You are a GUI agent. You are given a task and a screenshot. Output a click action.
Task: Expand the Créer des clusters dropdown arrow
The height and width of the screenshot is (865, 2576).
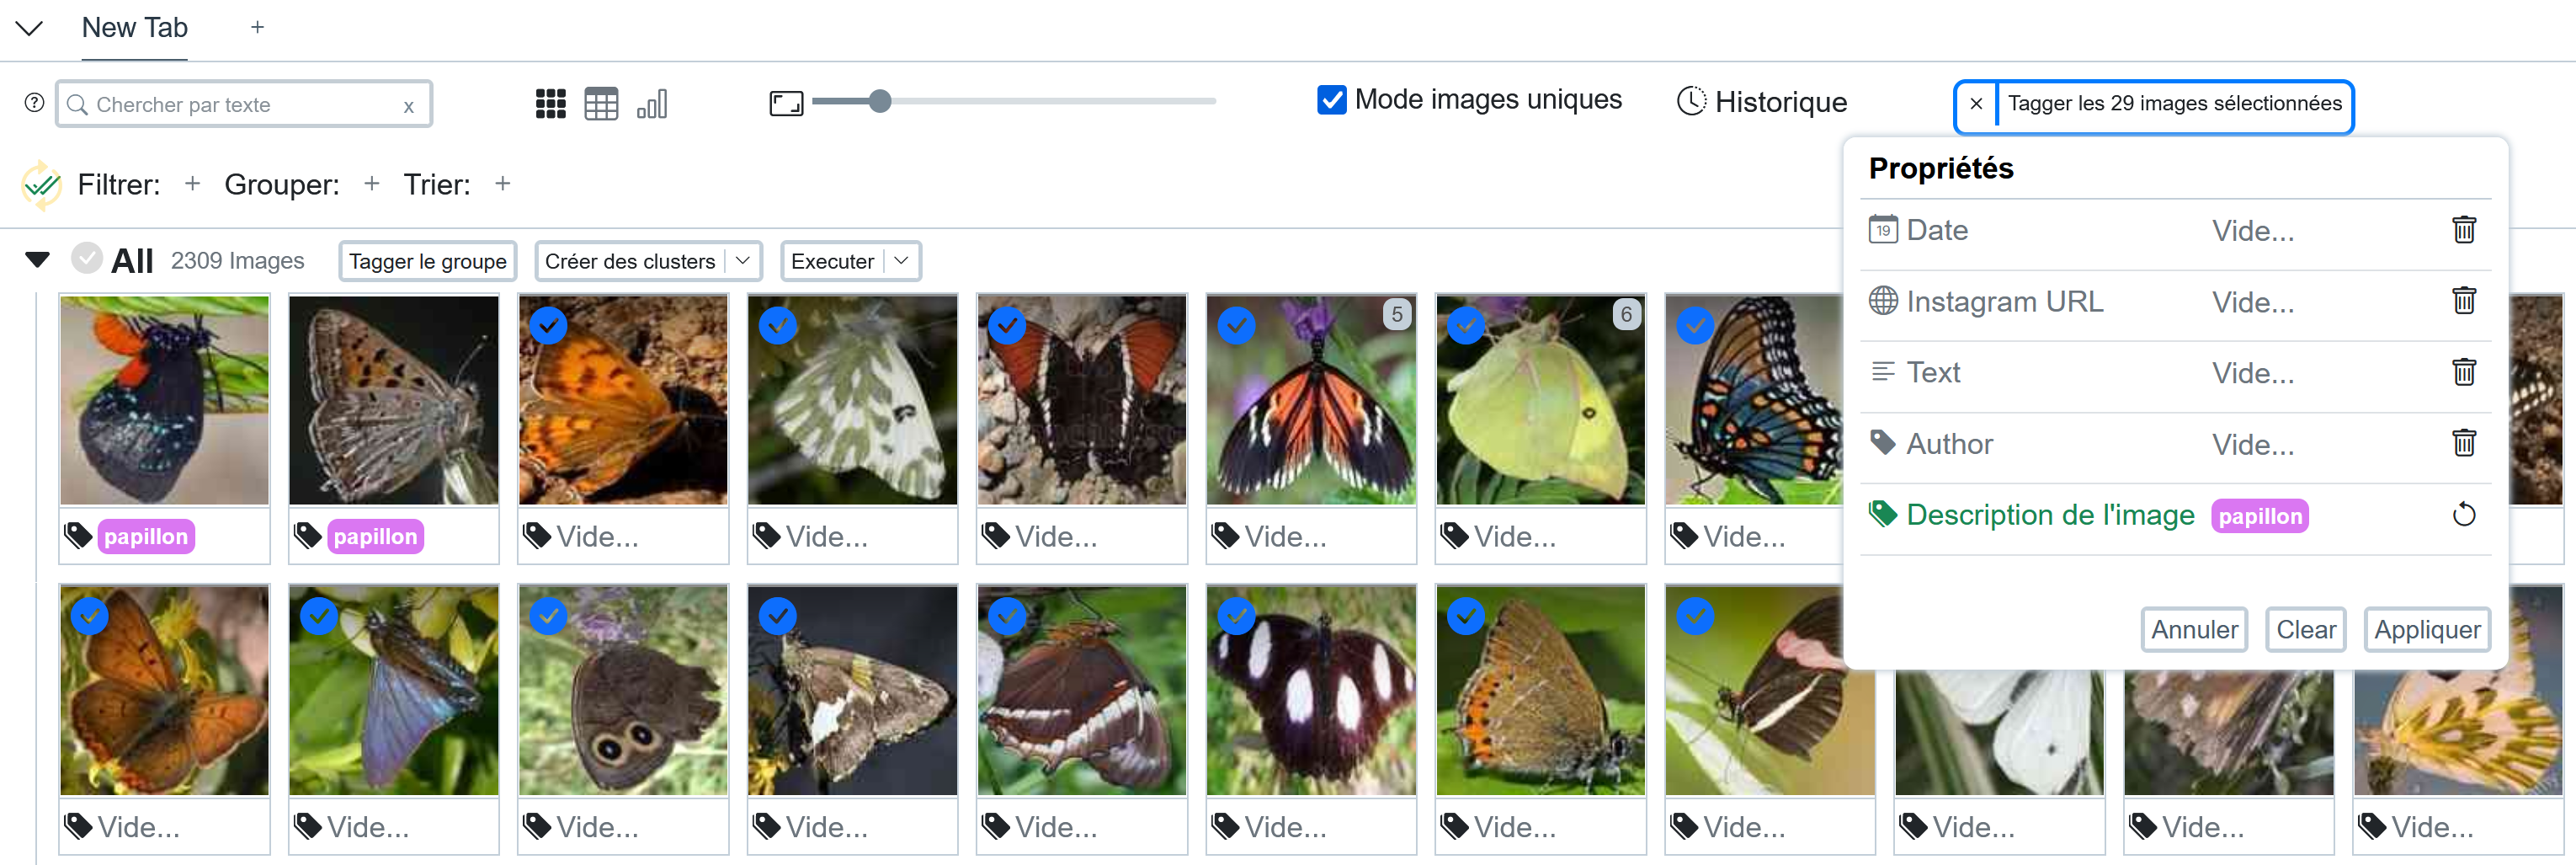pos(742,261)
